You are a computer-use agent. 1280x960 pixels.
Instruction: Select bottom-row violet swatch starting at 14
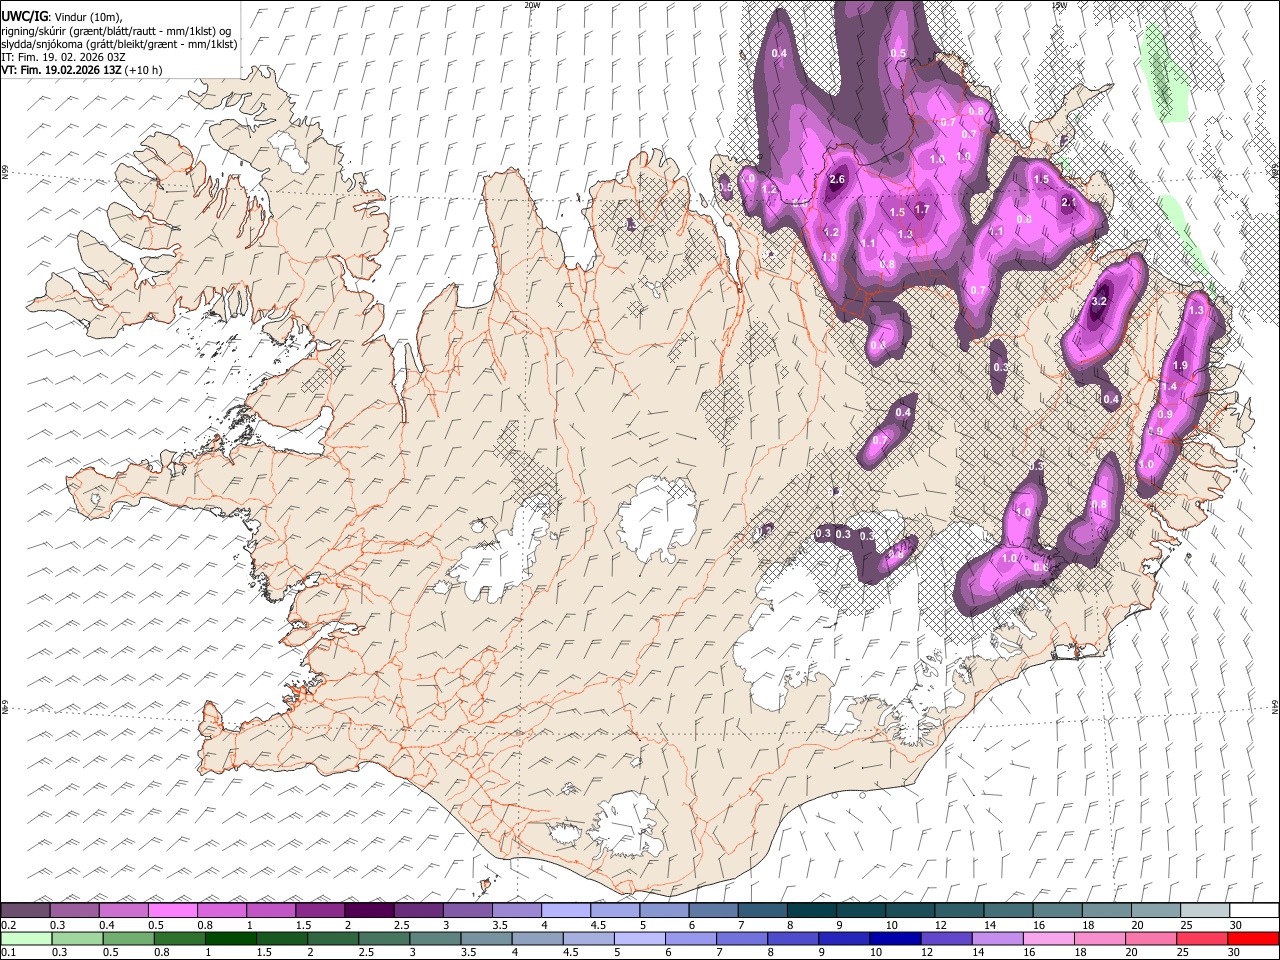point(998,938)
